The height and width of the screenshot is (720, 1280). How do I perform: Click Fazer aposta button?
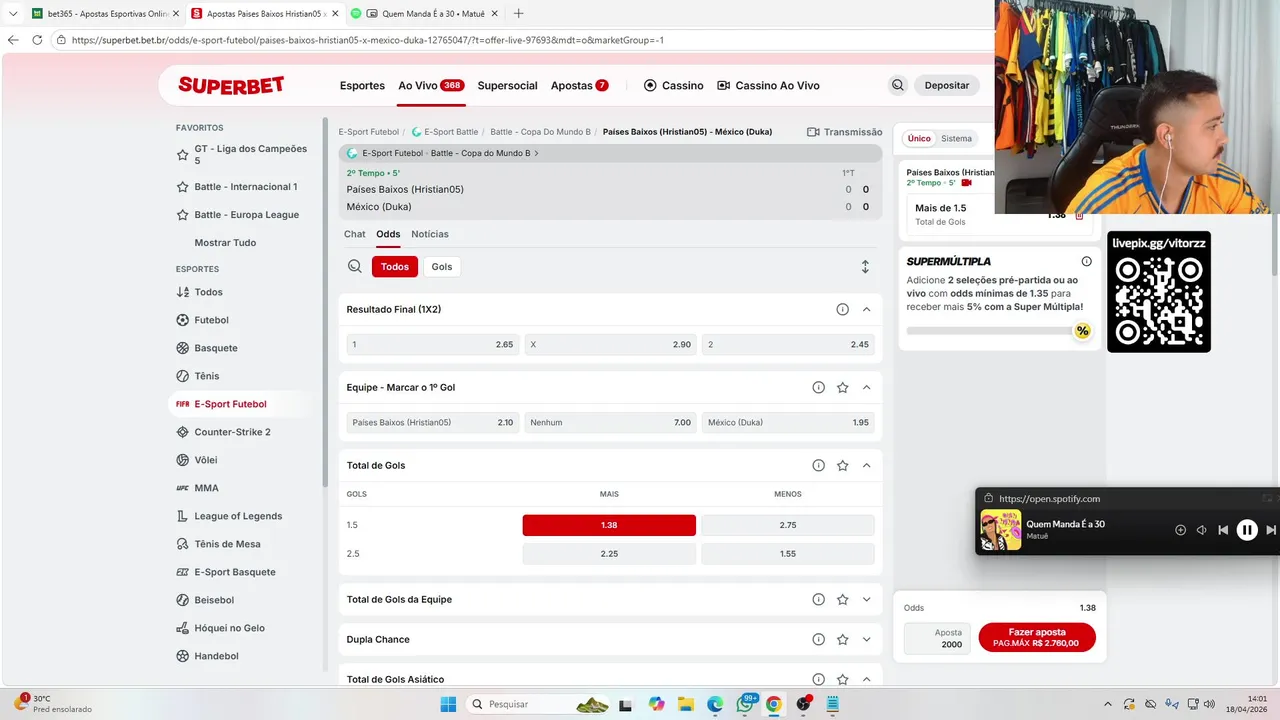(x=1037, y=637)
